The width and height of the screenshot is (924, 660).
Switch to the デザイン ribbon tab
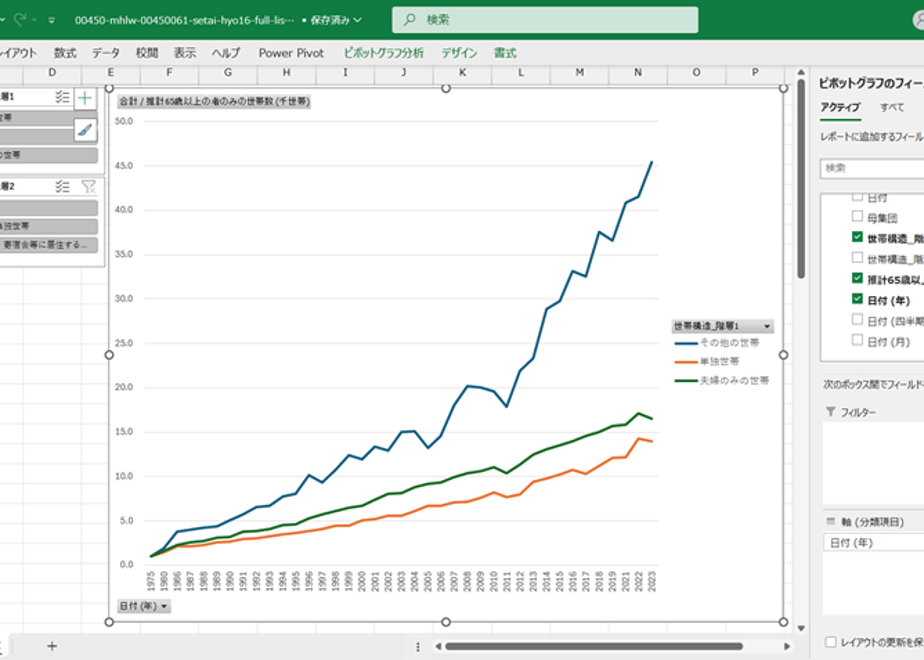[x=459, y=53]
